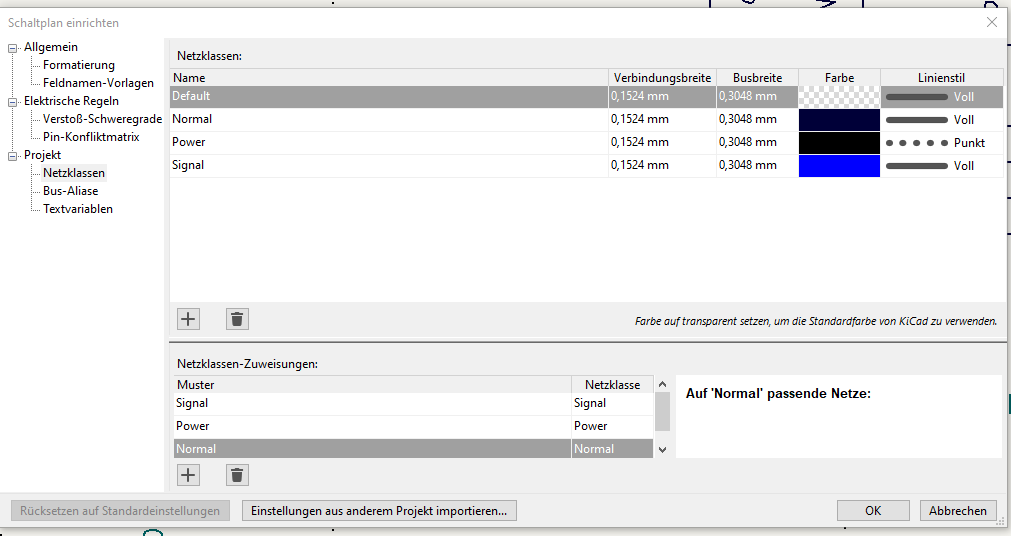Click the assignments list scrollbar thumb
The image size is (1011, 536).
662,412
